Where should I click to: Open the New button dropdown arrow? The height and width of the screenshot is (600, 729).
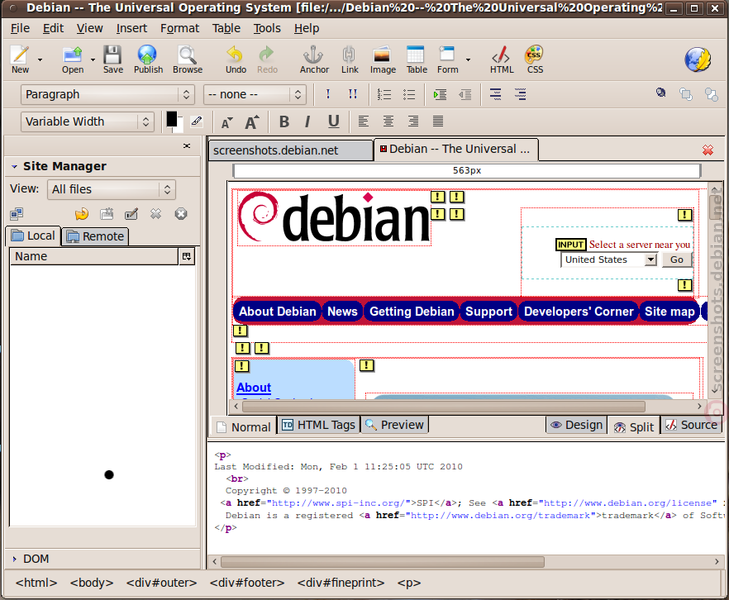40,59
